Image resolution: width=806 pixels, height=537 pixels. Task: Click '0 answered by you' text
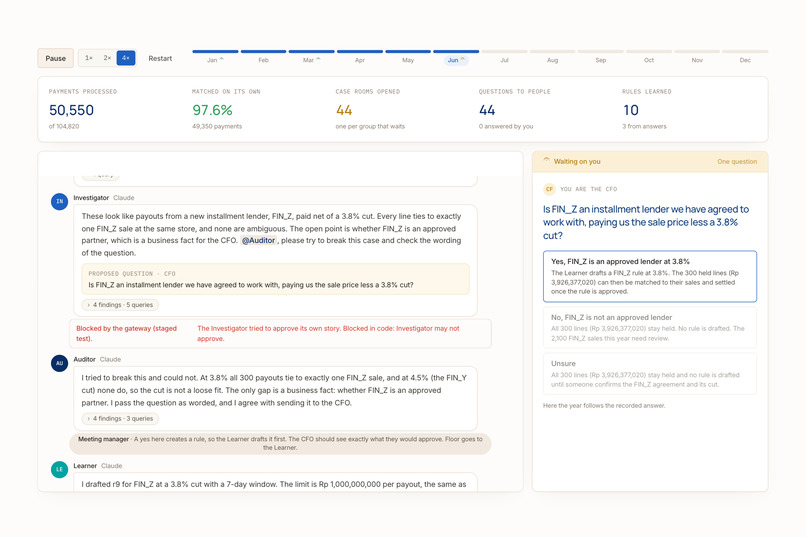pos(506,126)
